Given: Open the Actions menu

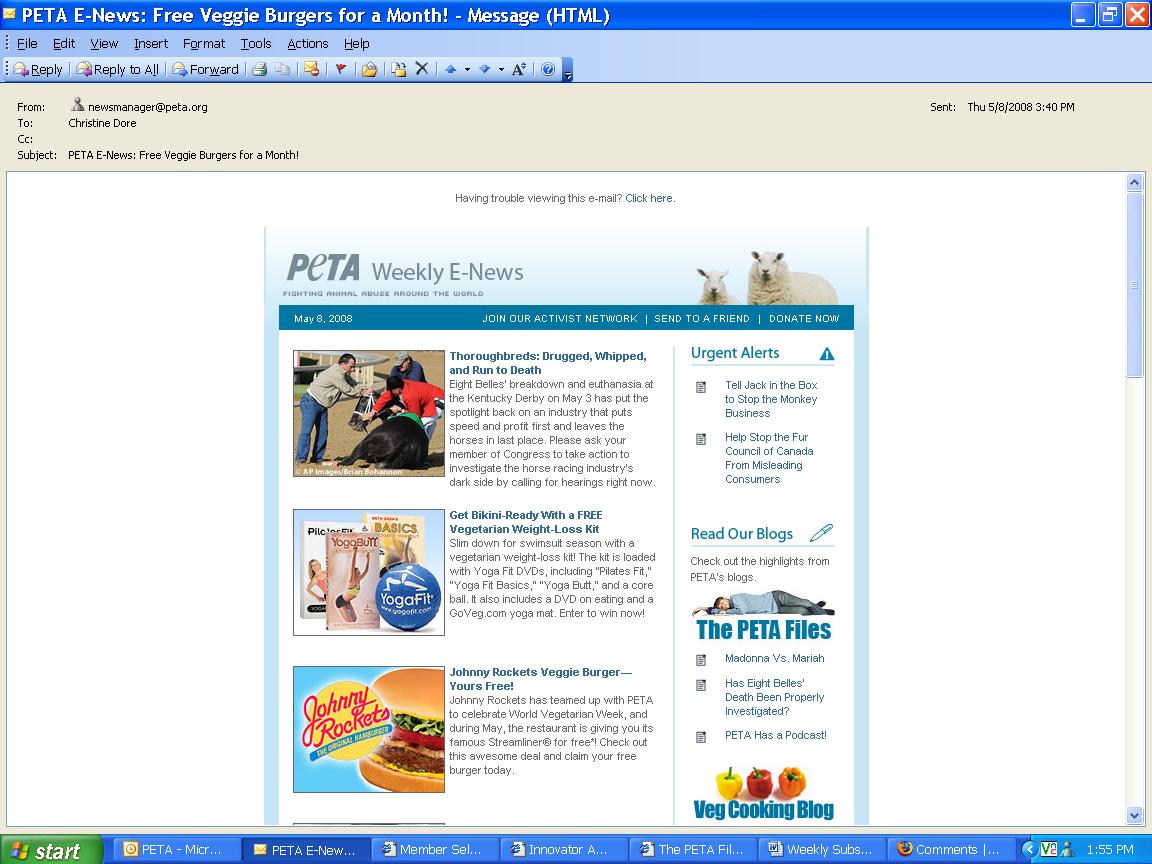Looking at the screenshot, I should coord(307,43).
